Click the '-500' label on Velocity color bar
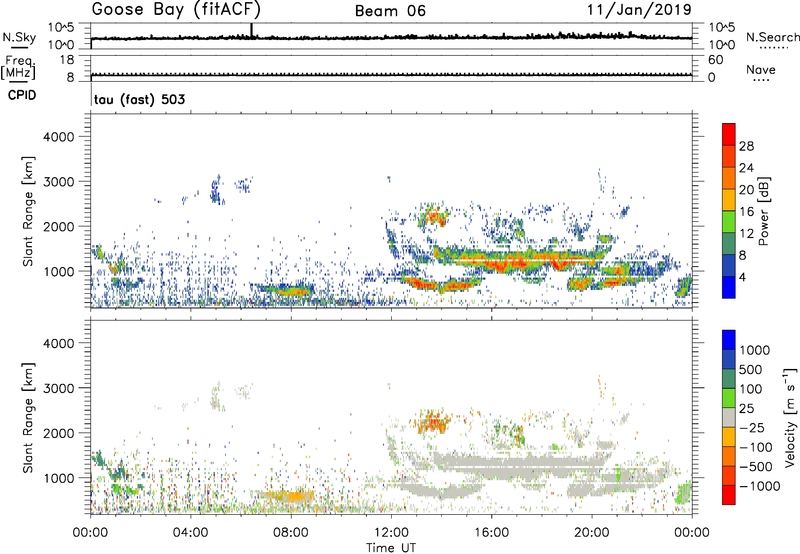Viewport: 800px width, 554px height. 756,466
